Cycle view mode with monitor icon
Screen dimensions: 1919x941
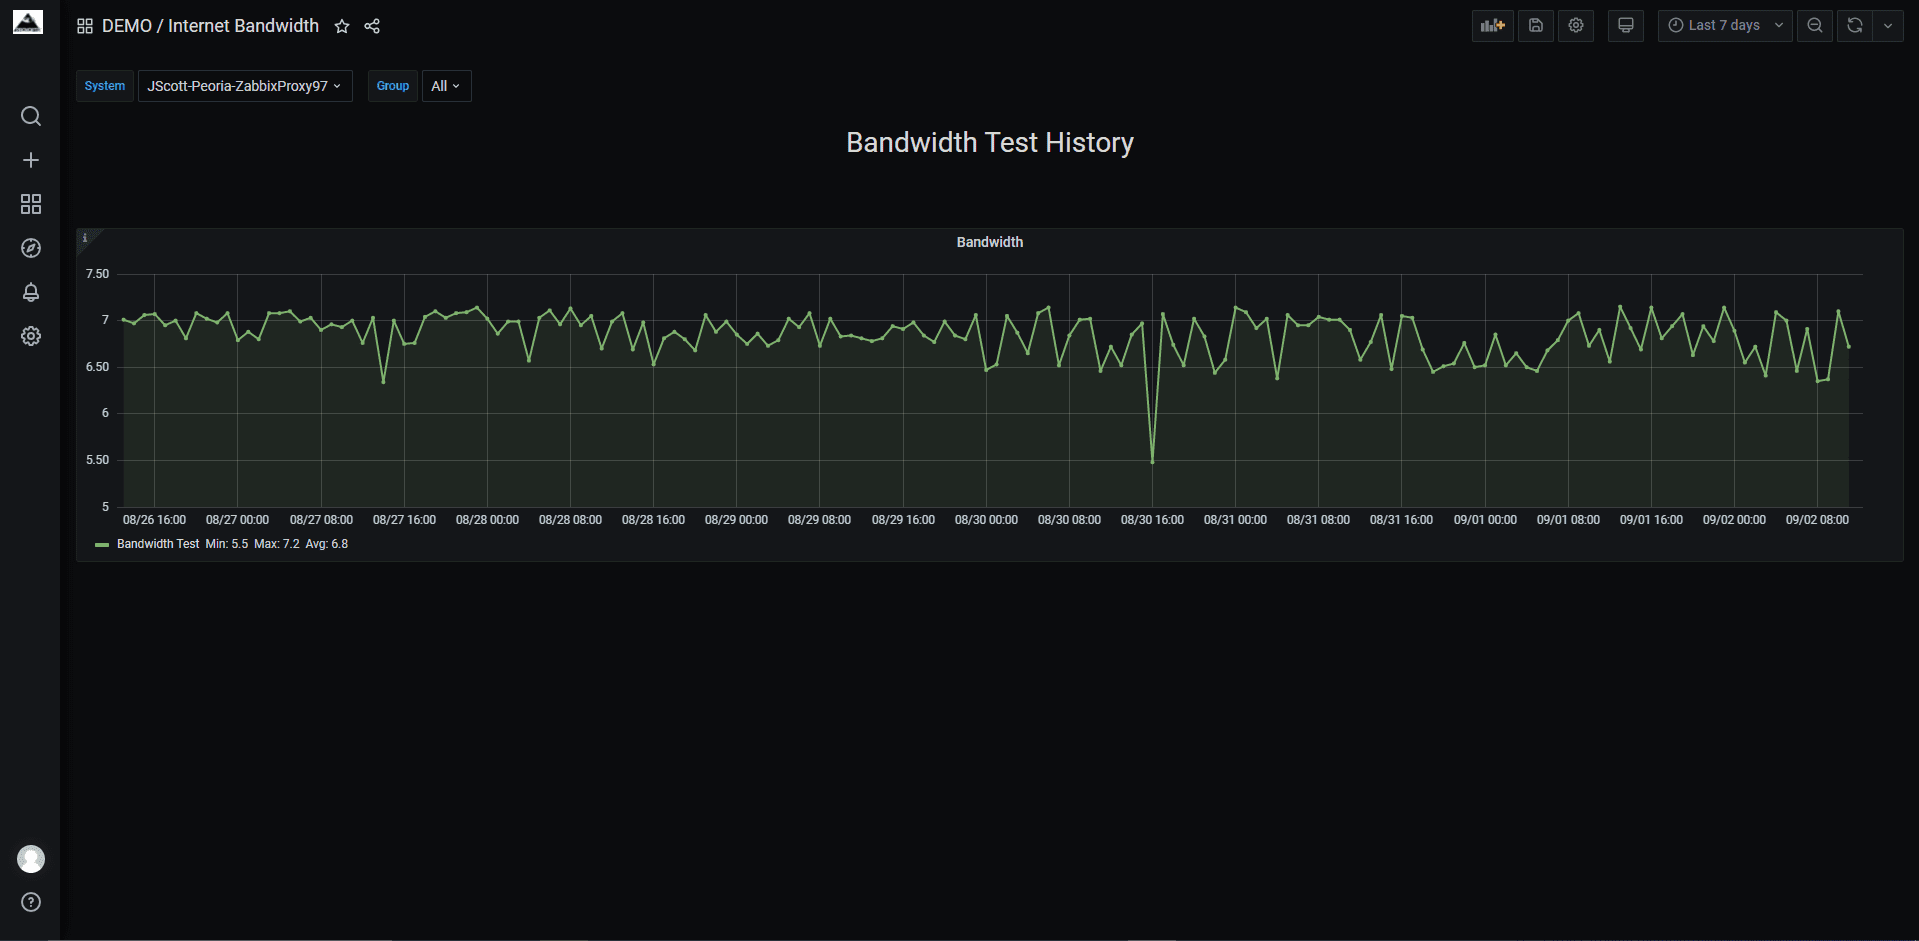pyautogui.click(x=1626, y=26)
